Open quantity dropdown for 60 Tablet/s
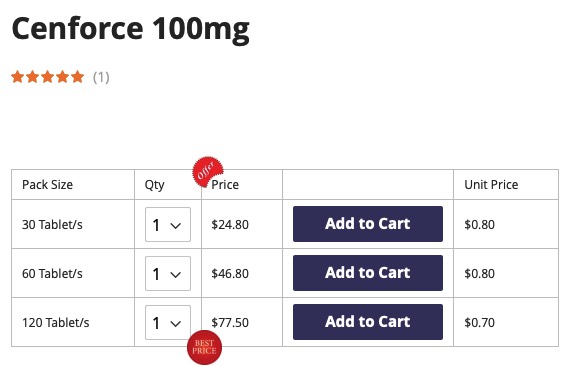This screenshot has width=570, height=366. (168, 273)
